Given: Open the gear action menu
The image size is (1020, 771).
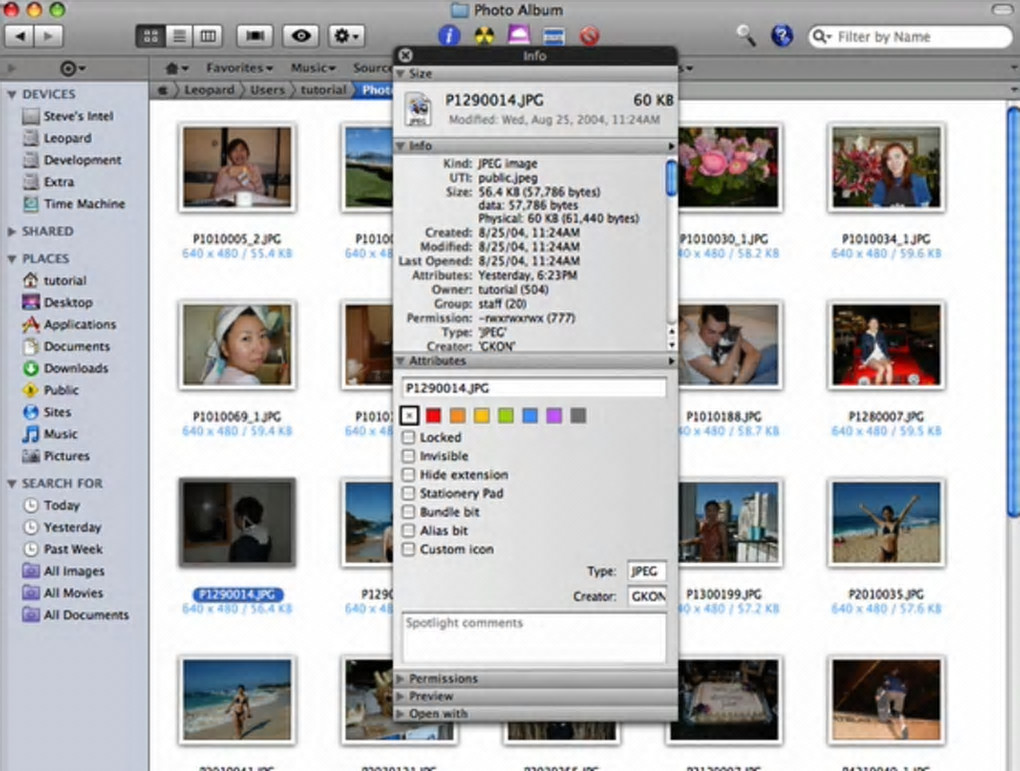Looking at the screenshot, I should click(x=346, y=36).
